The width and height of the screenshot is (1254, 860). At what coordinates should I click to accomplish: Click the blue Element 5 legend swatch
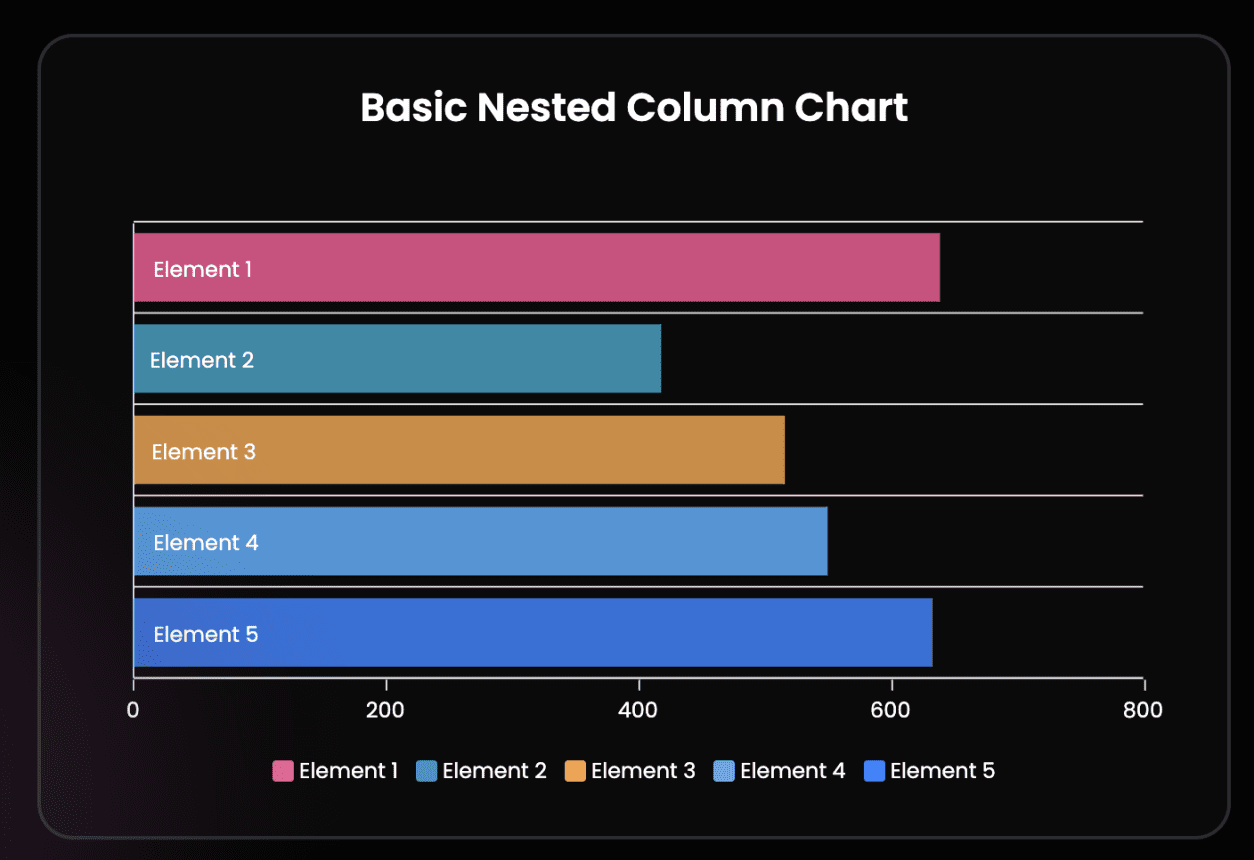click(874, 771)
